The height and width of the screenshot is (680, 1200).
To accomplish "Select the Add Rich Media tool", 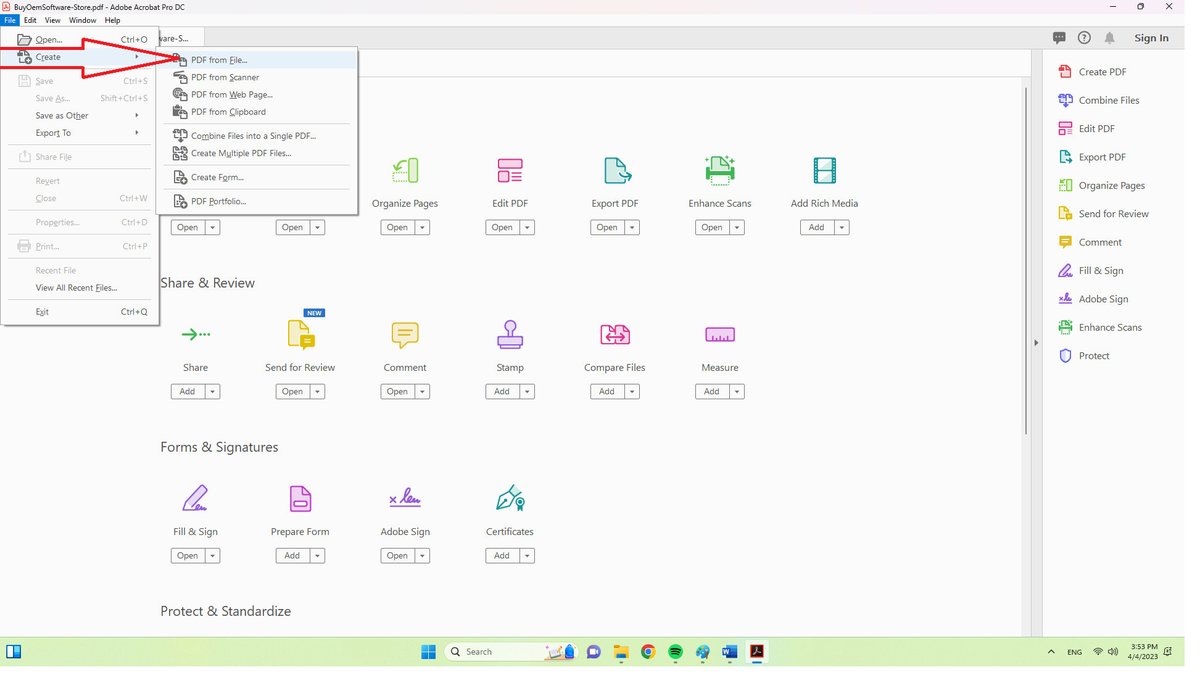I will pos(824,170).
